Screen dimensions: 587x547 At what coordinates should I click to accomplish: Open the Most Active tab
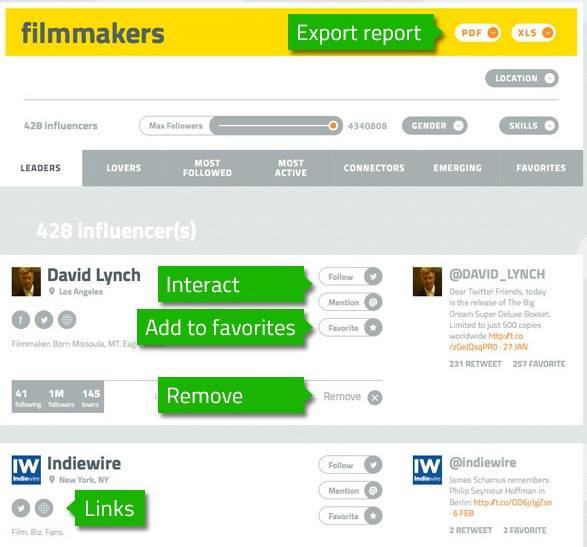pyautogui.click(x=291, y=168)
